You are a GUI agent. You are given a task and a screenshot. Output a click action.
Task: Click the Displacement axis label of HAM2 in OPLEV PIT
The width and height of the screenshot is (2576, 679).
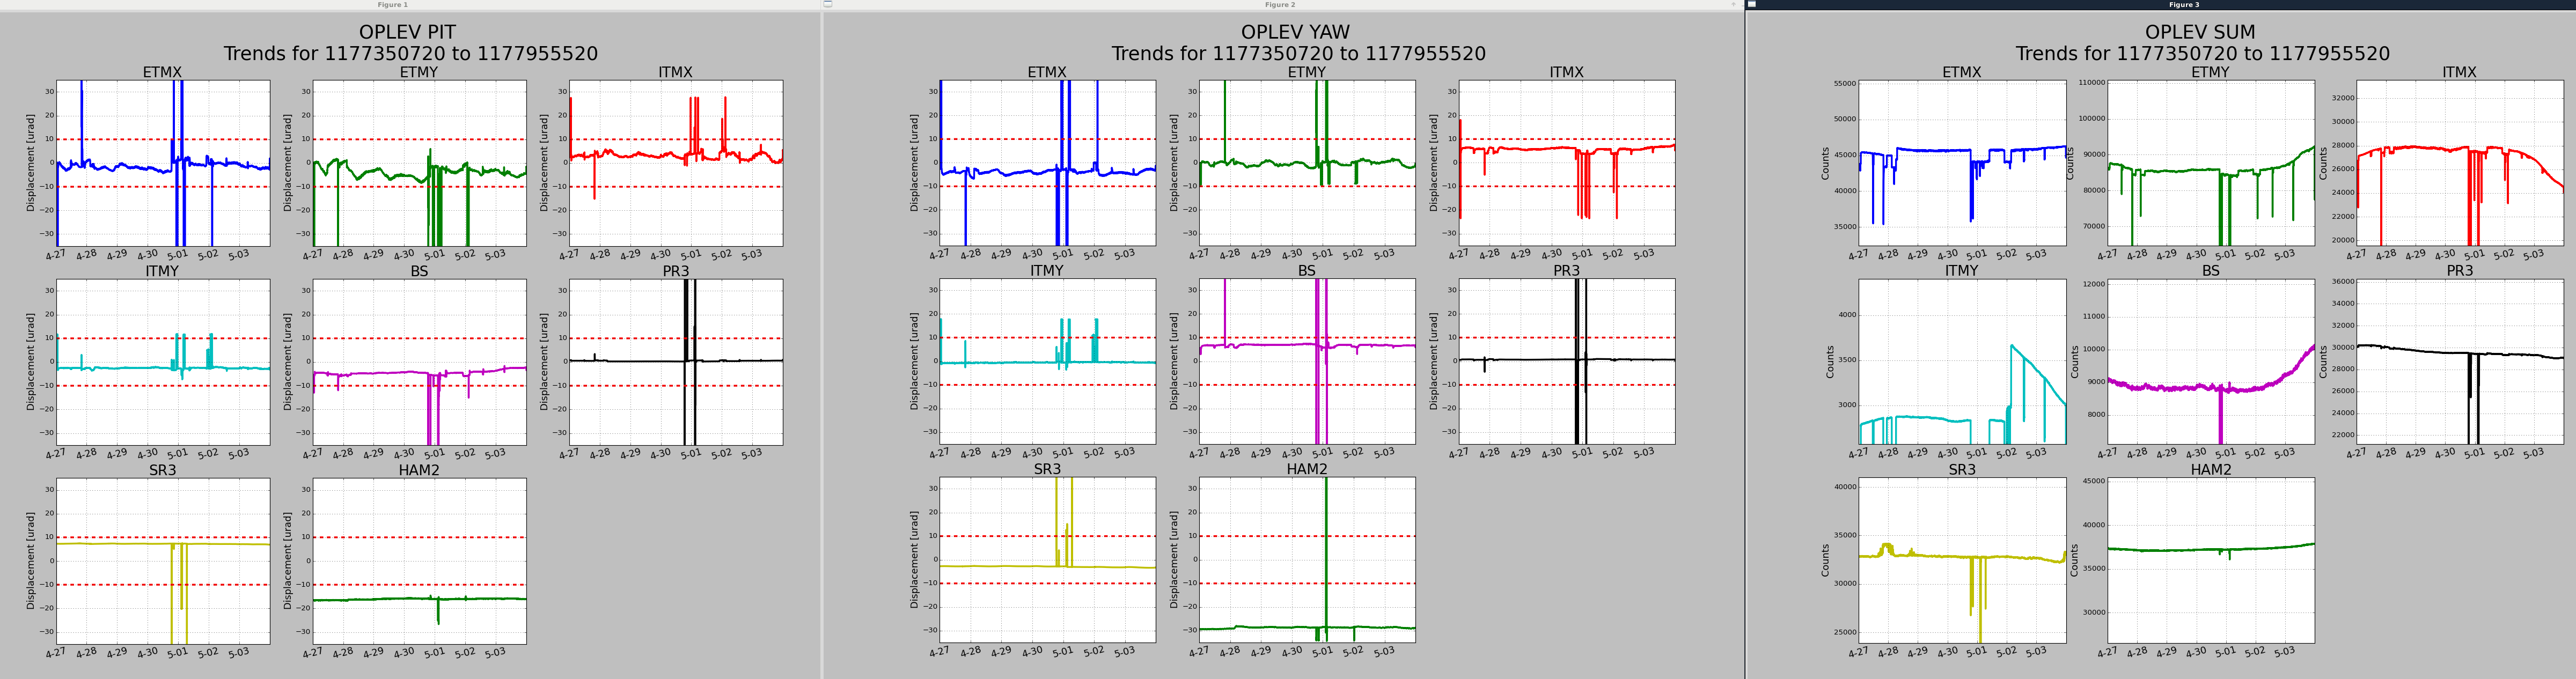287,561
